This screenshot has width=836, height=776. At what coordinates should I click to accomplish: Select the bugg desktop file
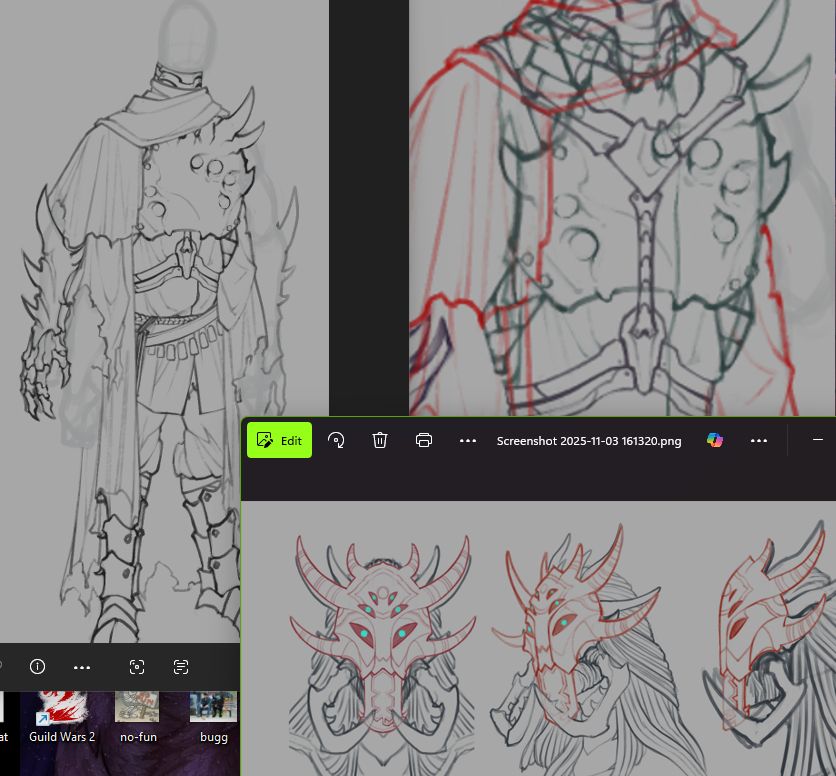[214, 718]
